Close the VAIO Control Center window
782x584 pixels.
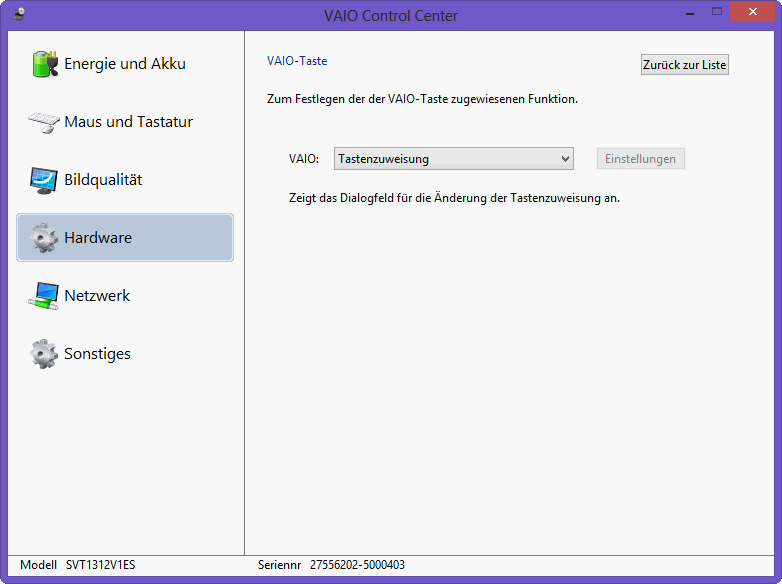click(x=750, y=12)
